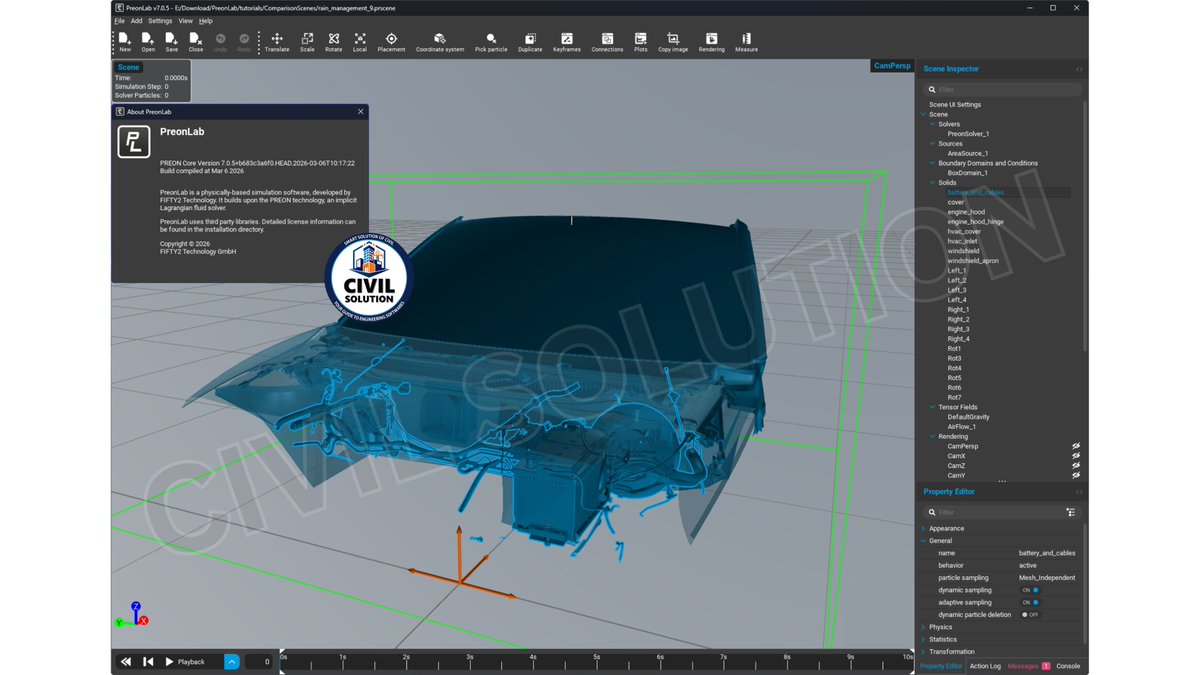Activate the Measure tool
Image resolution: width=1200 pixels, height=675 pixels.
click(x=746, y=42)
